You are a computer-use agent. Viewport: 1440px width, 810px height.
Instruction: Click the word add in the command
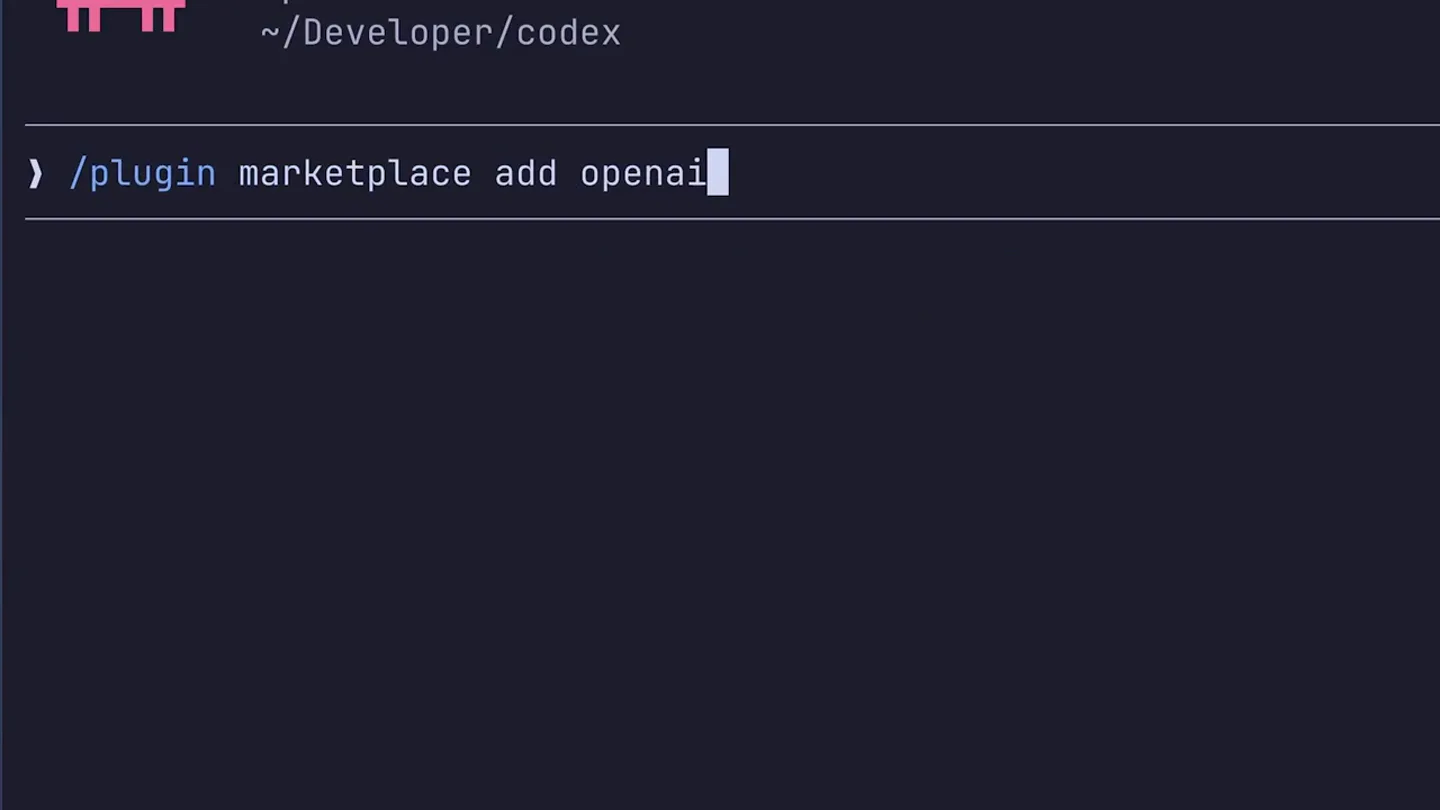click(526, 173)
